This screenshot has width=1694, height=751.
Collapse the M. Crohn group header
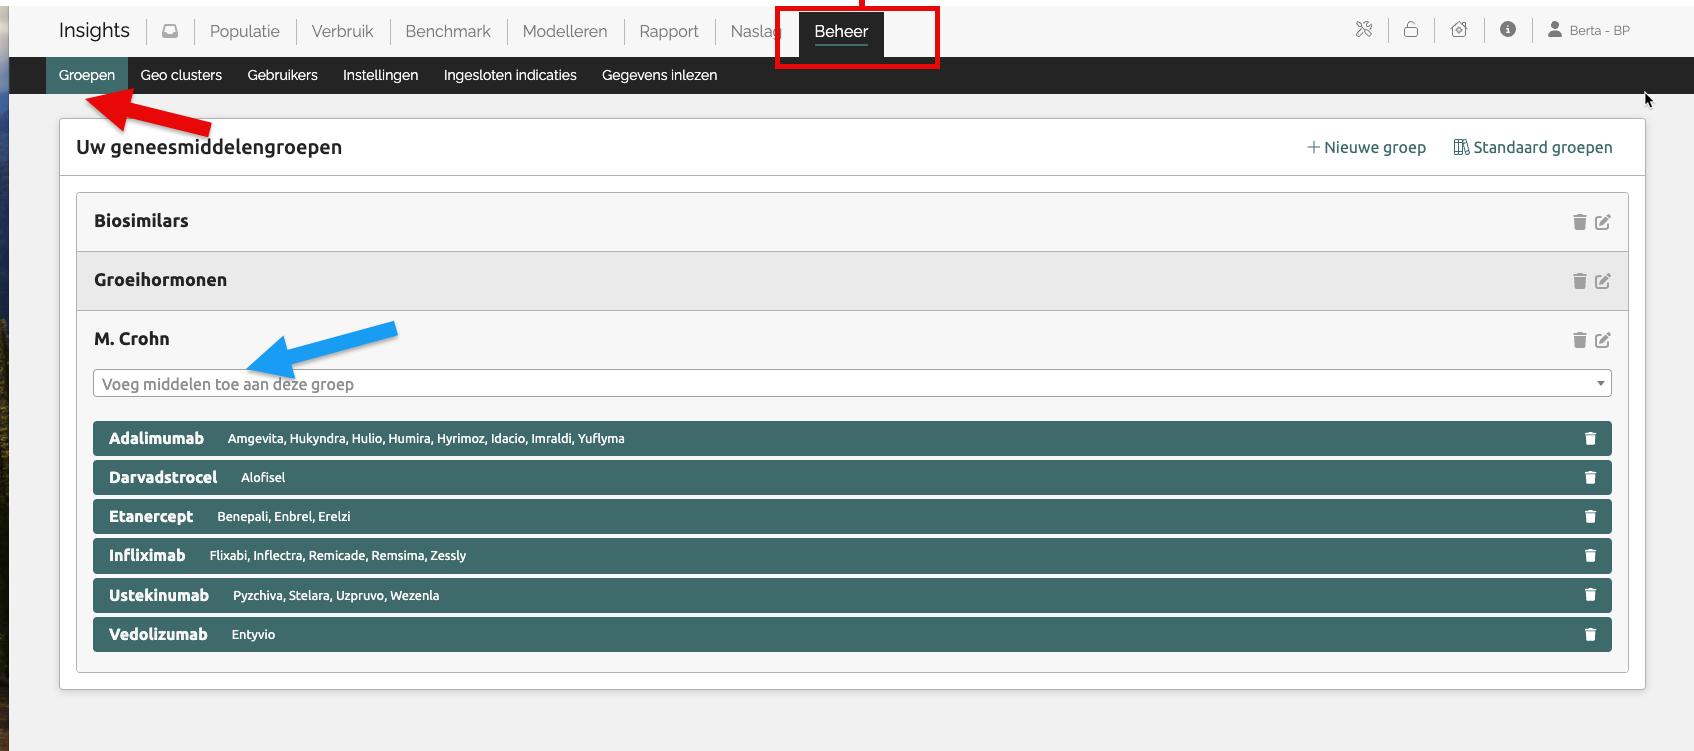[131, 339]
